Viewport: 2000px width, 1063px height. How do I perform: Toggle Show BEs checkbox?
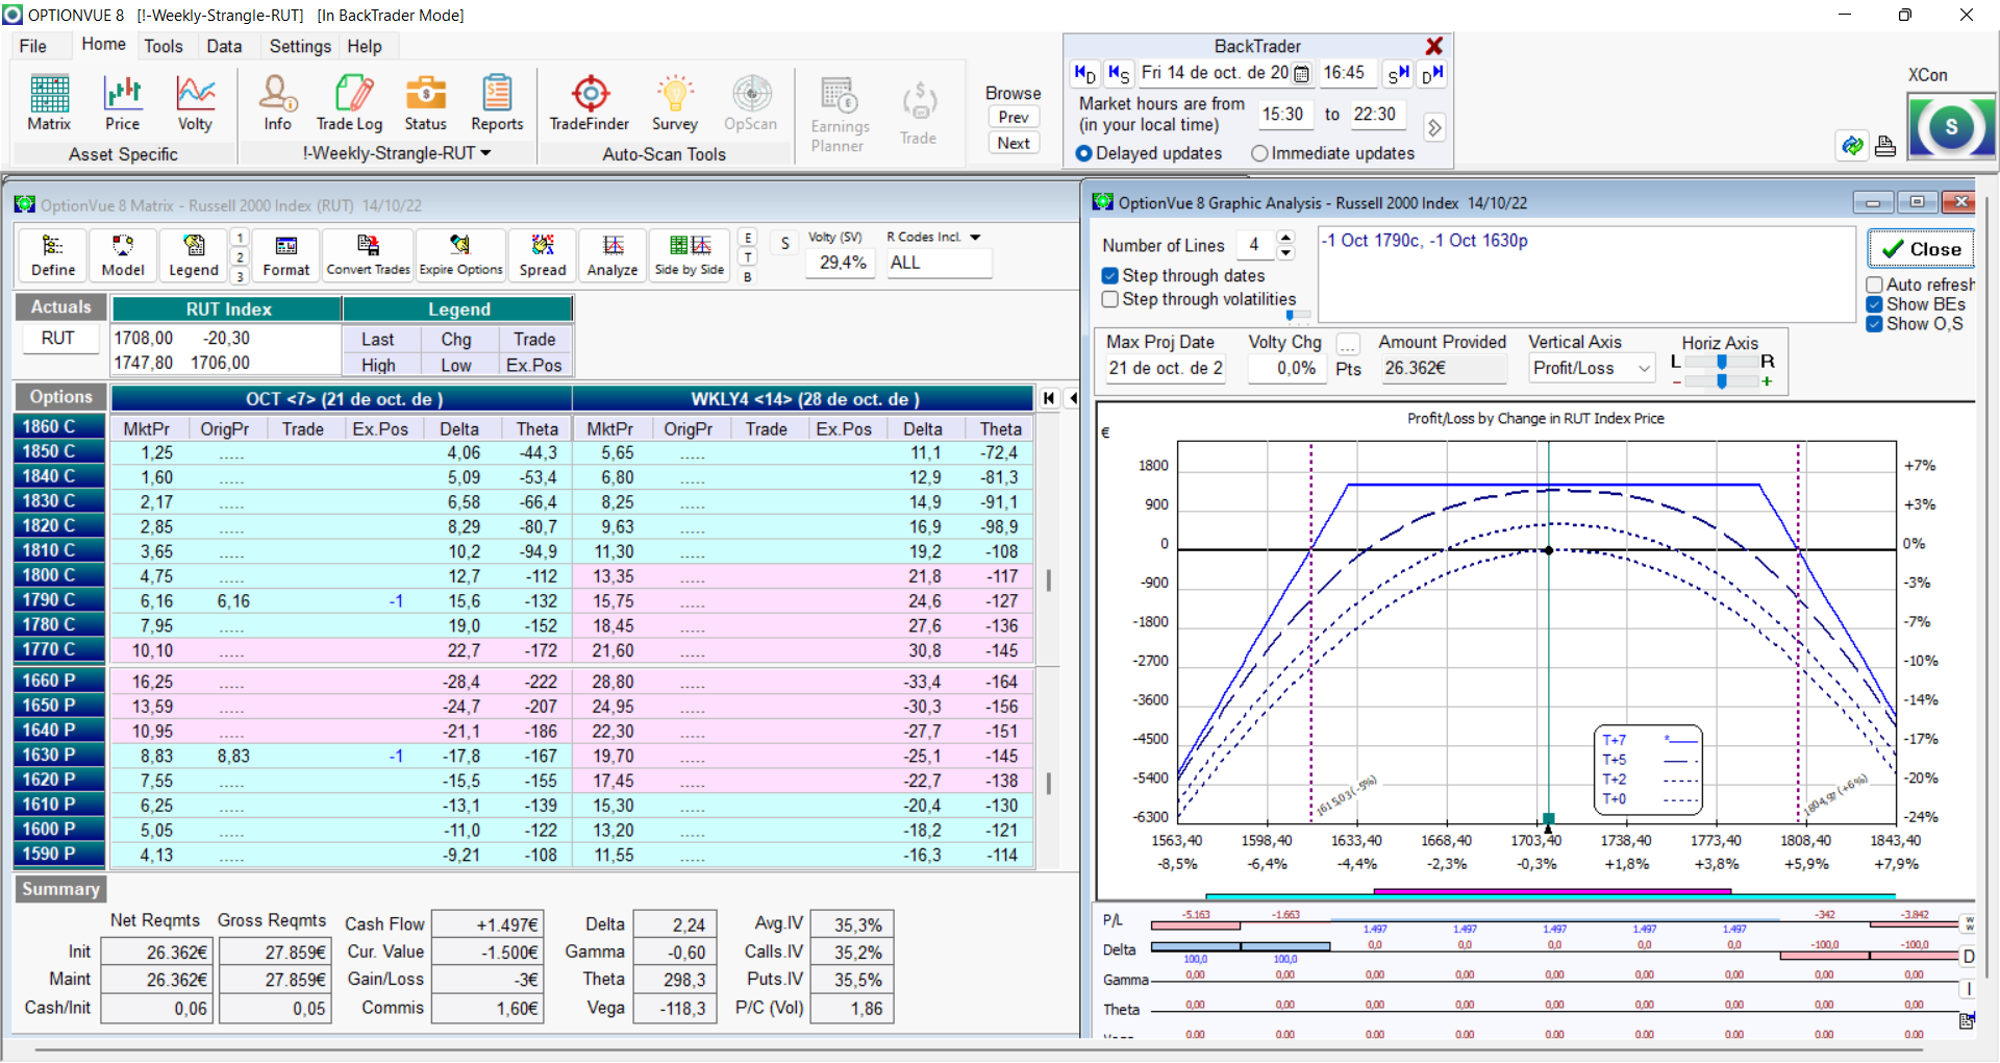coord(1875,304)
